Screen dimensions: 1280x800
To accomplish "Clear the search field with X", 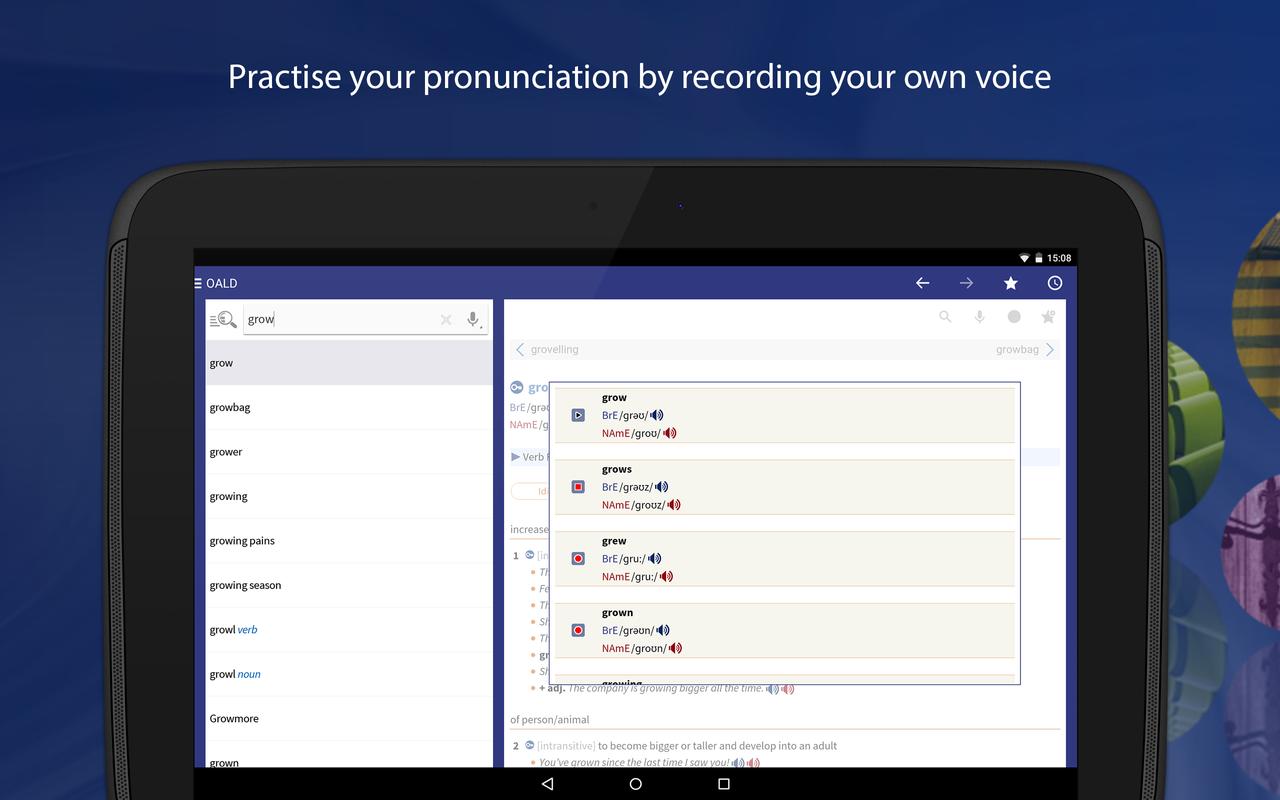I will (x=446, y=319).
